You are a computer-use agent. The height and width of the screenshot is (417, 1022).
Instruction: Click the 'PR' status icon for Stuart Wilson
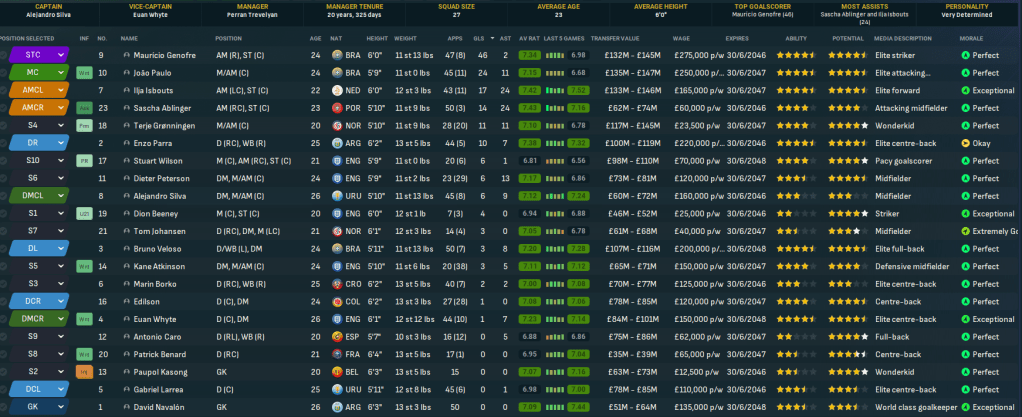84,160
